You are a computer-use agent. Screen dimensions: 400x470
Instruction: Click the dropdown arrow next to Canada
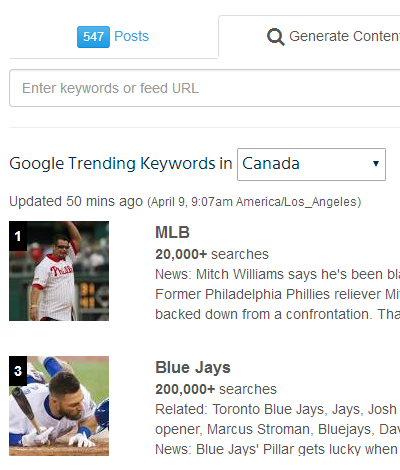click(376, 164)
